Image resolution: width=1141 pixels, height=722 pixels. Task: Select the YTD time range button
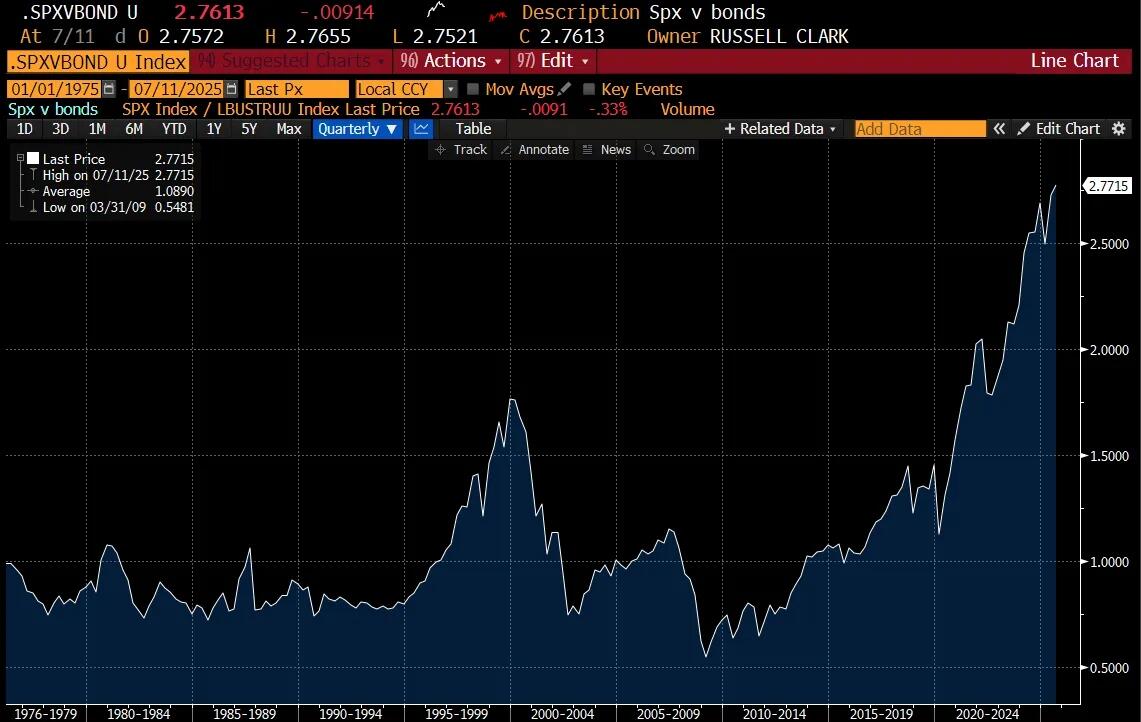(x=174, y=129)
